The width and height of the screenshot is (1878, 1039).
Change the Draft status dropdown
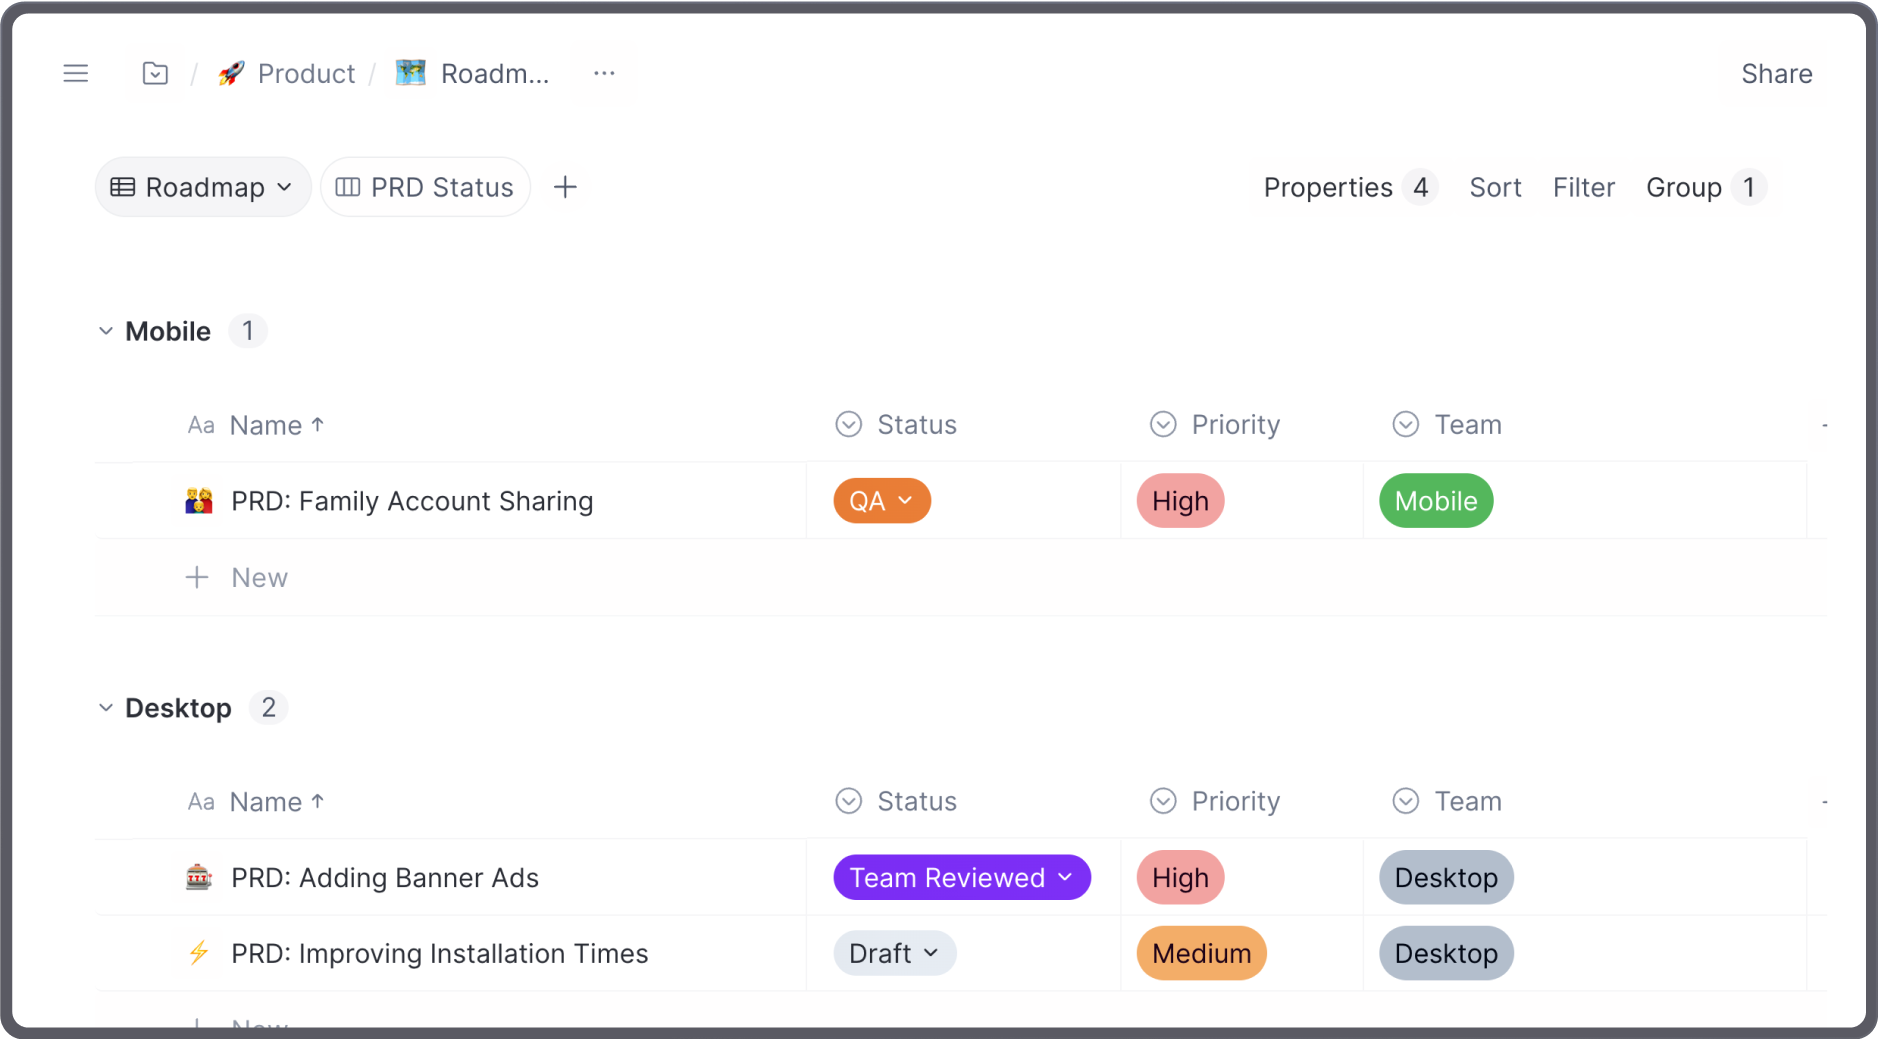pyautogui.click(x=895, y=953)
